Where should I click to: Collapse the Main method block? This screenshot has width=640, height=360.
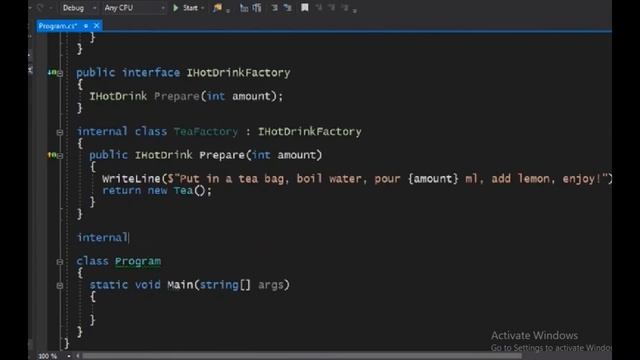point(60,286)
